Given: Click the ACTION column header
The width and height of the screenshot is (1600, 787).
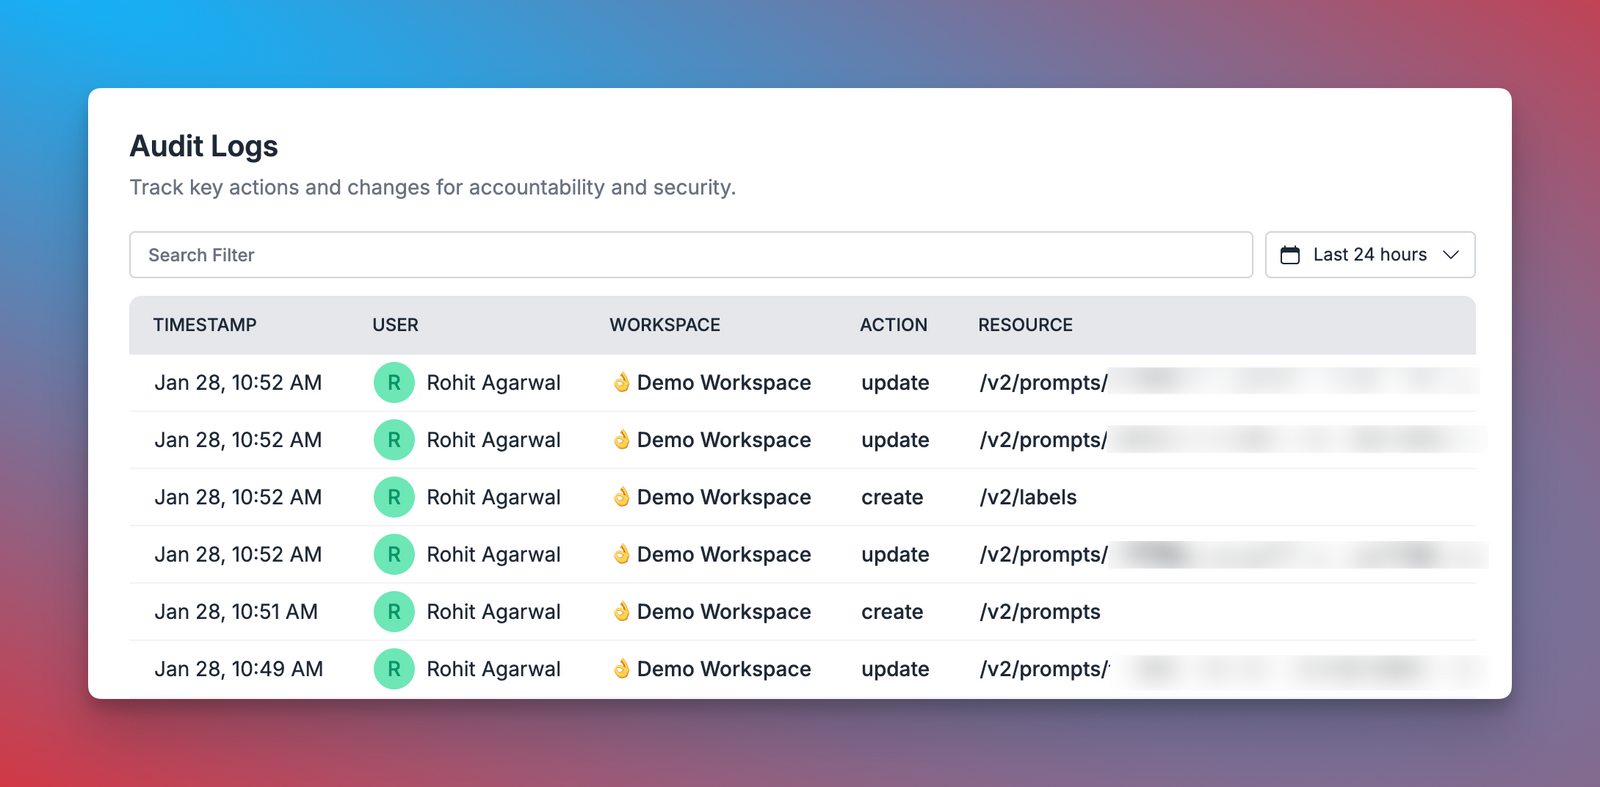Looking at the screenshot, I should [x=894, y=325].
